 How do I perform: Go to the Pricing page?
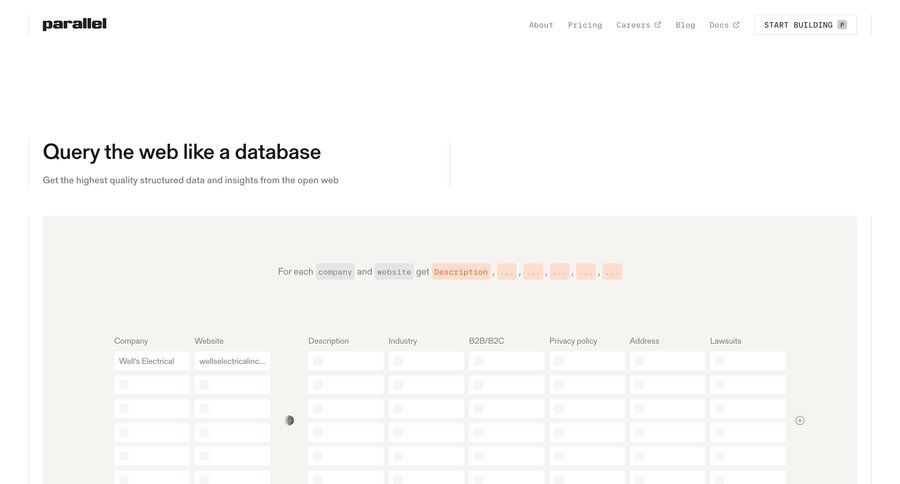tap(585, 25)
